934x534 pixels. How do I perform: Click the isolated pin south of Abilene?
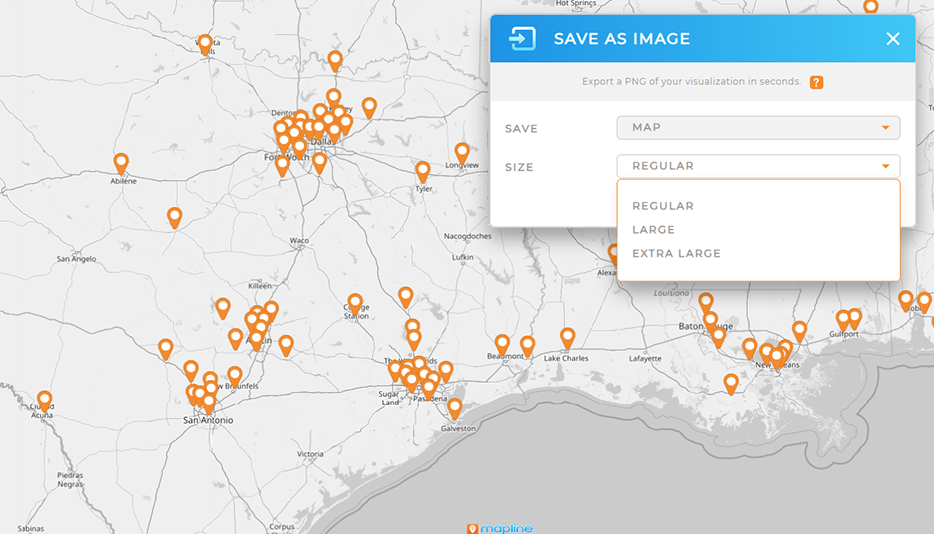pos(175,217)
